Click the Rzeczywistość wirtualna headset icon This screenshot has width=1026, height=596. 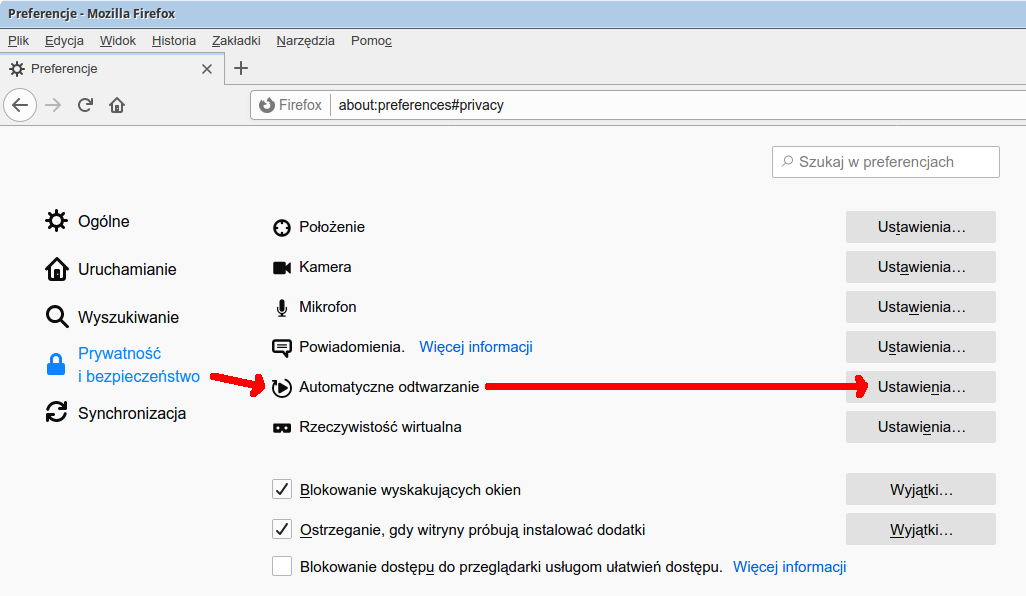[x=281, y=428]
